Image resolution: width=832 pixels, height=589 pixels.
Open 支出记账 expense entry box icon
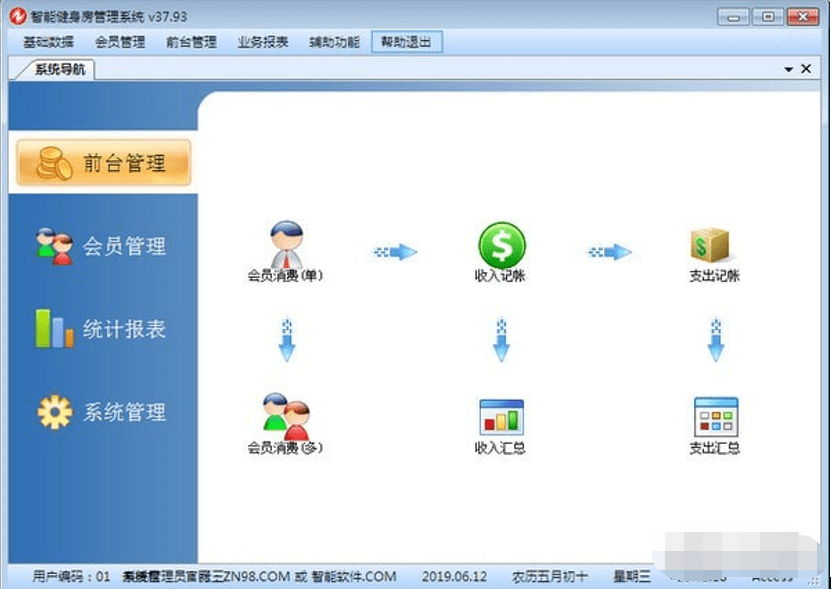(714, 254)
